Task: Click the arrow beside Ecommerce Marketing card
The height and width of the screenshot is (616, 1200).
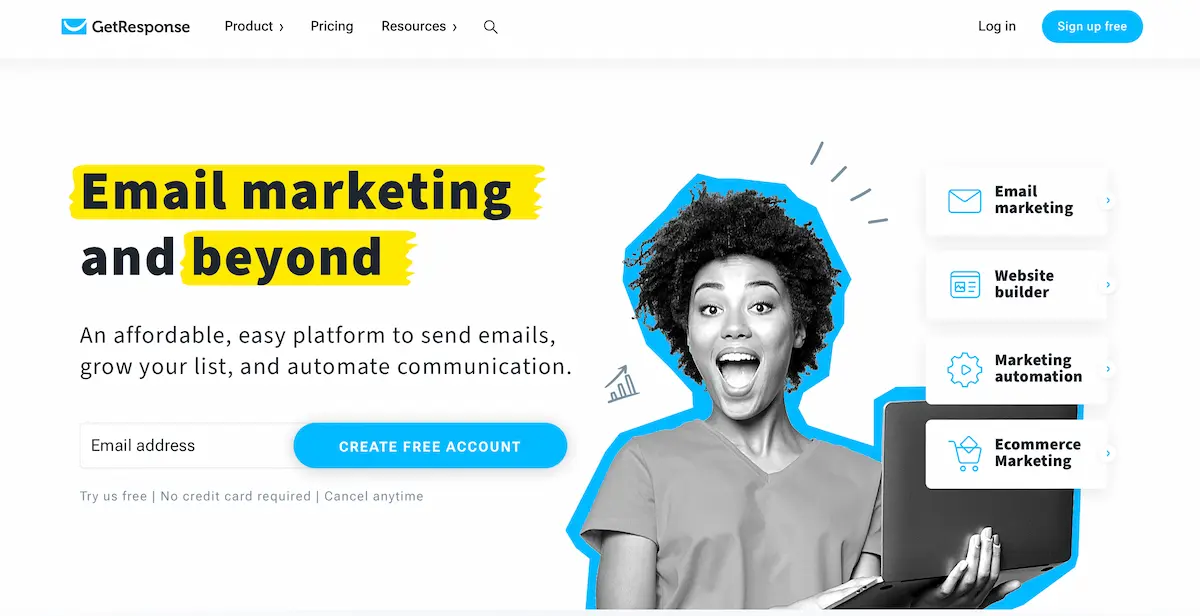Action: pos(1108,453)
